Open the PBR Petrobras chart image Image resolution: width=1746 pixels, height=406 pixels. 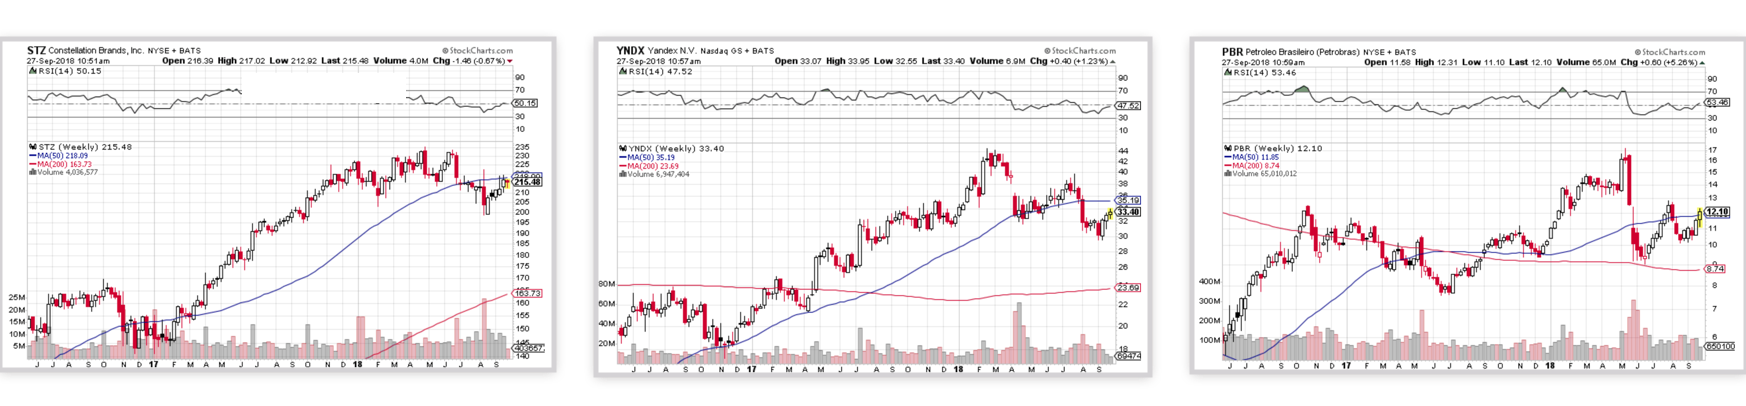click(1468, 206)
